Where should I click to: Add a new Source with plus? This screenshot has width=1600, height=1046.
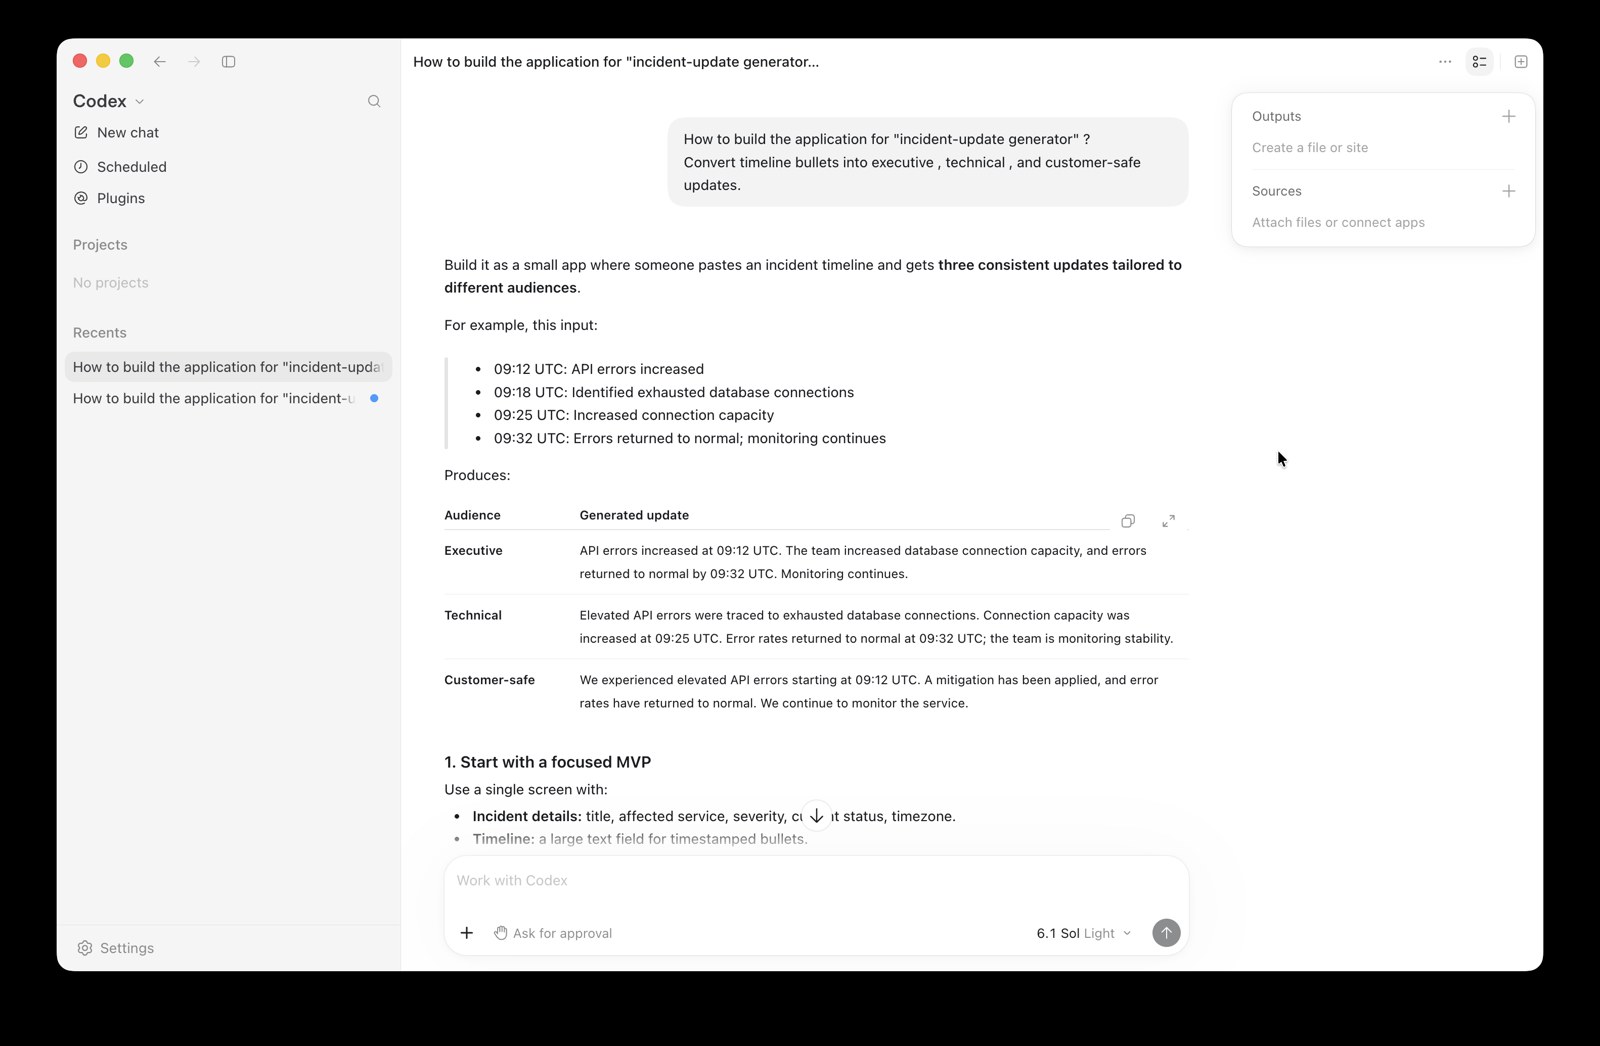point(1509,191)
